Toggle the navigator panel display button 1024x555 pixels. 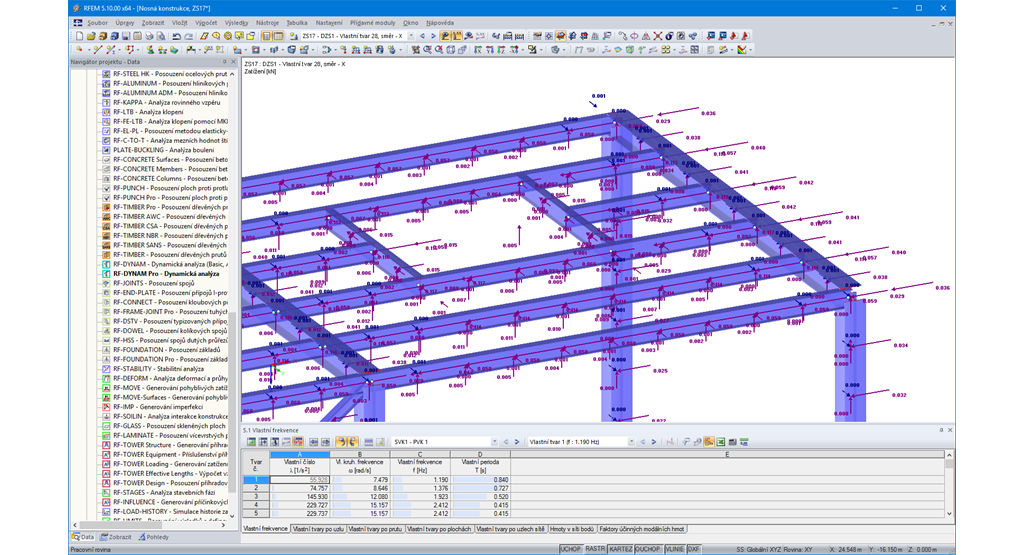pyautogui.click(x=266, y=36)
